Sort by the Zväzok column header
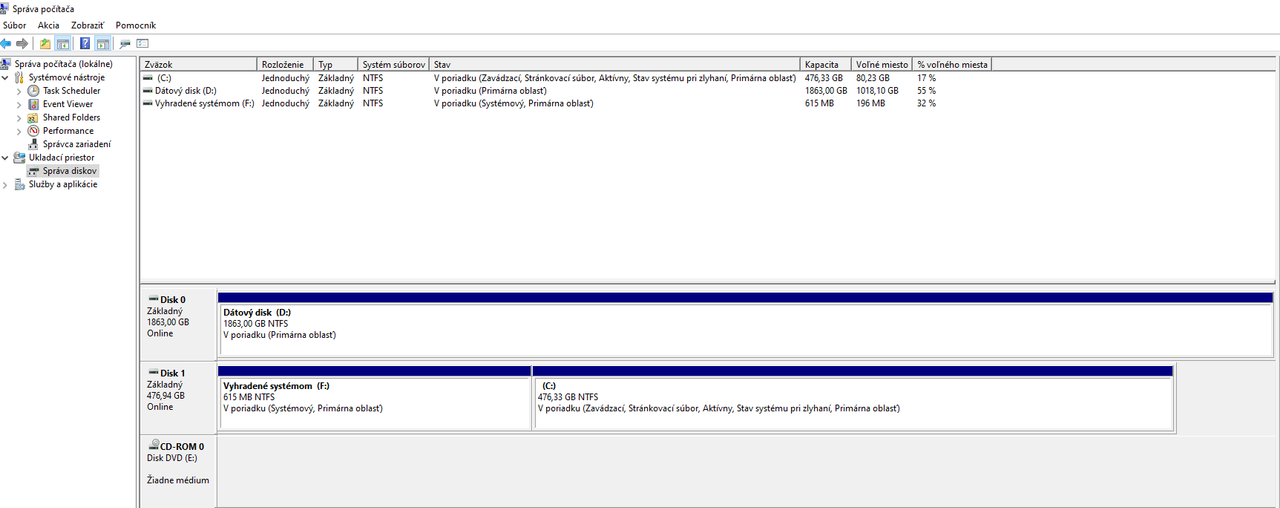The width and height of the screenshot is (1280, 508). pyautogui.click(x=199, y=64)
